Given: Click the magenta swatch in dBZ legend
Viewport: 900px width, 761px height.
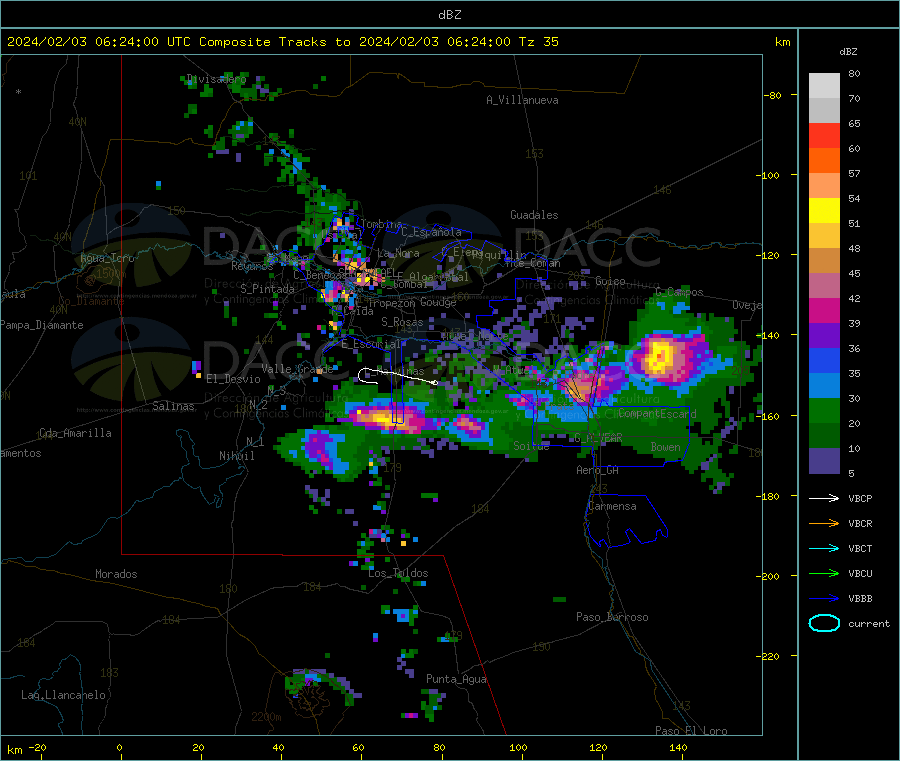Looking at the screenshot, I should pyautogui.click(x=824, y=310).
